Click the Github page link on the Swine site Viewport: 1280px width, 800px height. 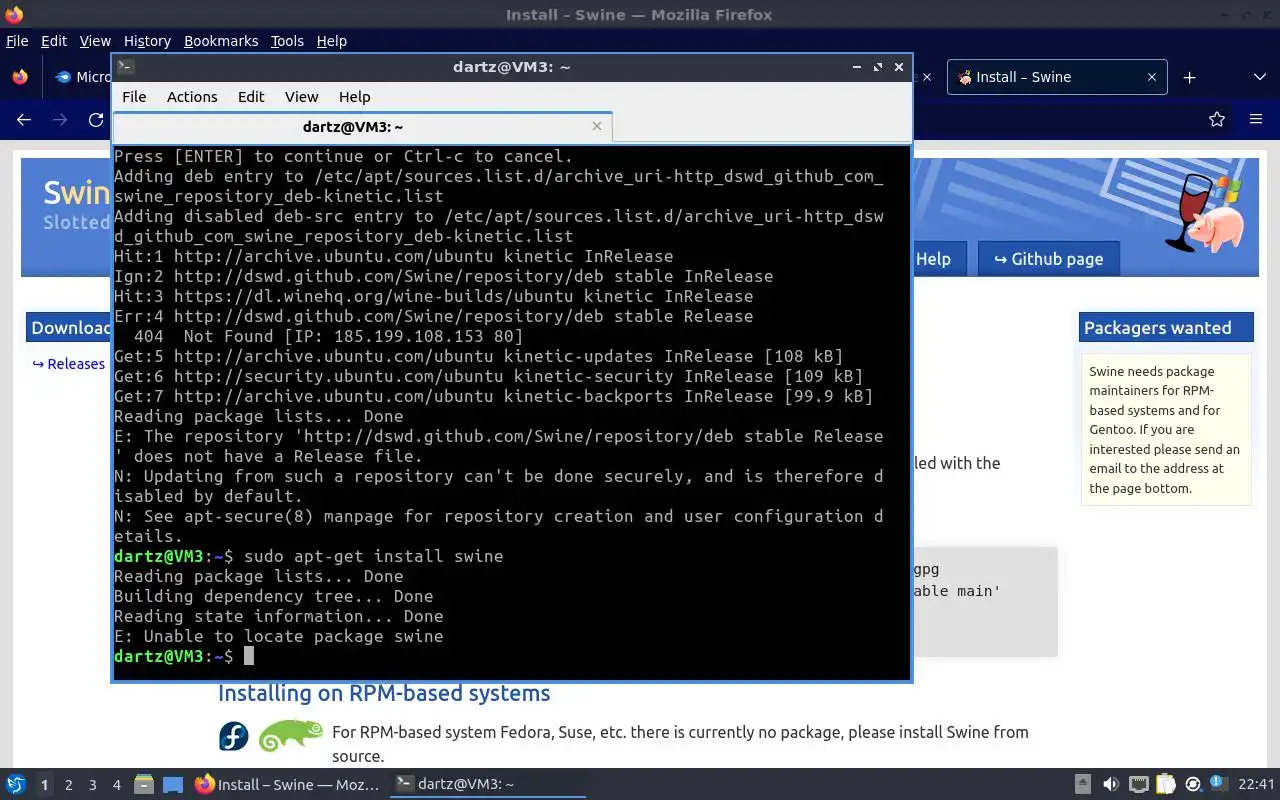click(1048, 259)
